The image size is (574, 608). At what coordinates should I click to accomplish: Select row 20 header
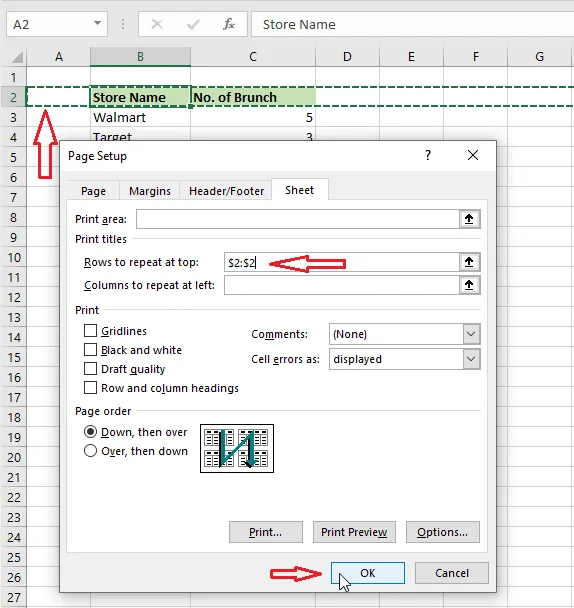[x=13, y=458]
